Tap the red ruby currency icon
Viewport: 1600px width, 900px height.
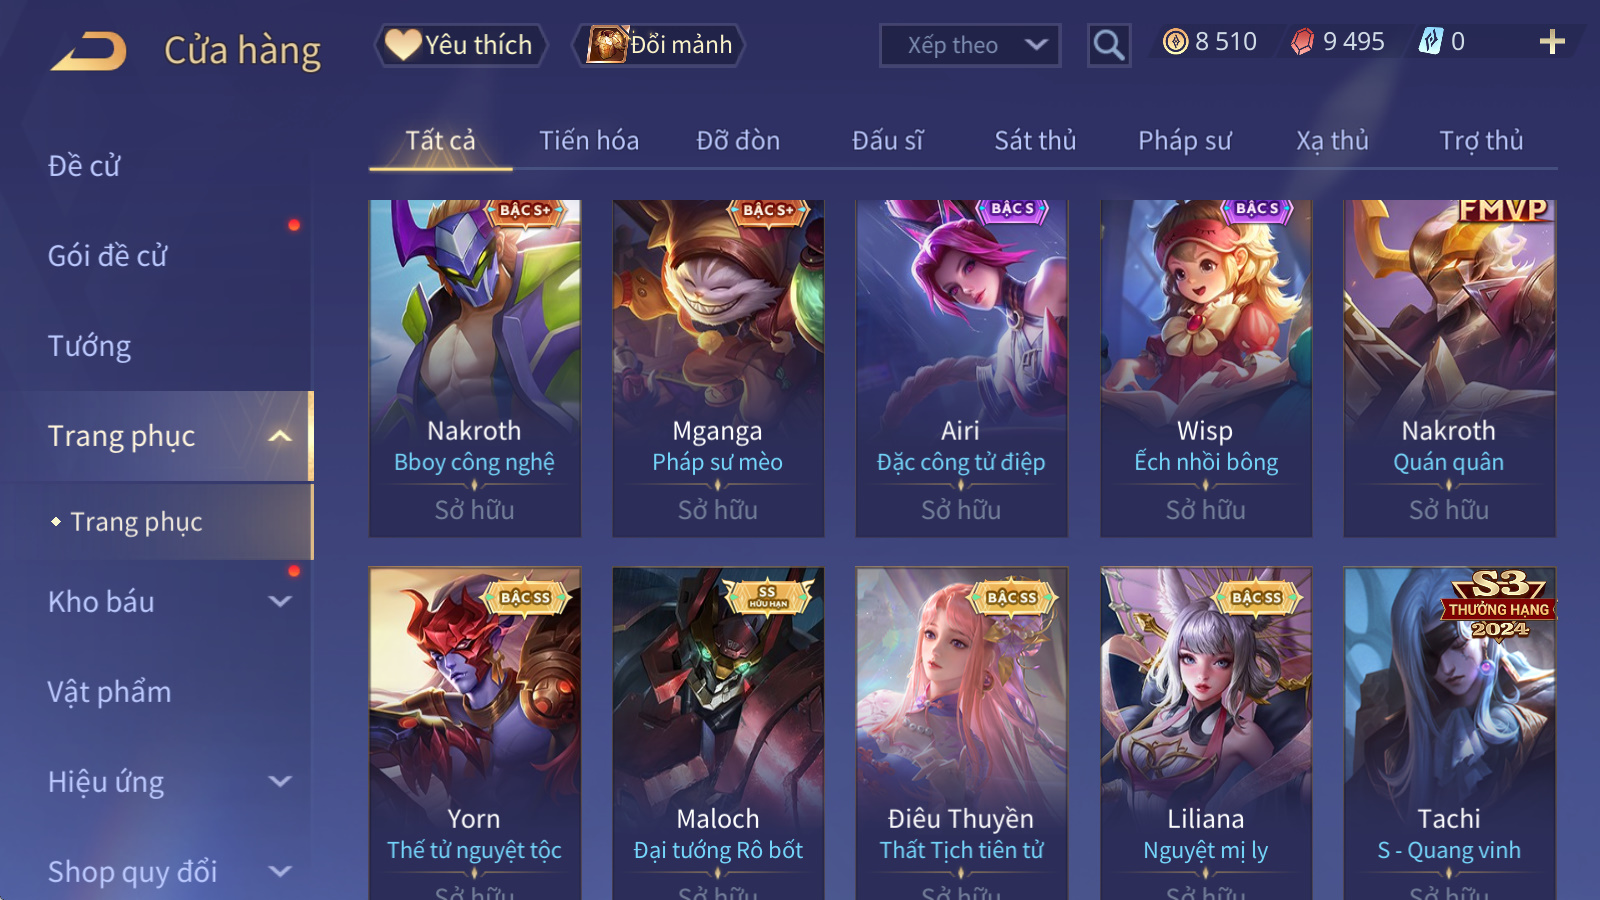pyautogui.click(x=1302, y=42)
